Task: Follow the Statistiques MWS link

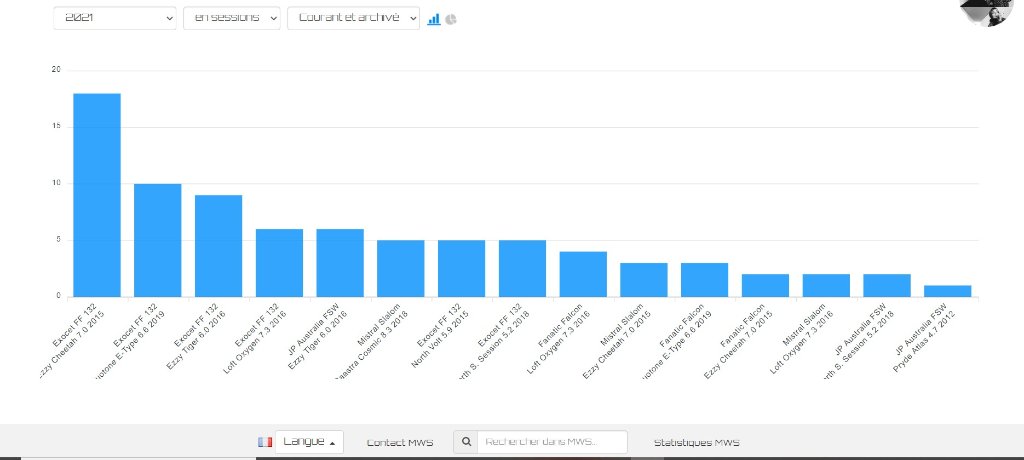Action: 697,443
